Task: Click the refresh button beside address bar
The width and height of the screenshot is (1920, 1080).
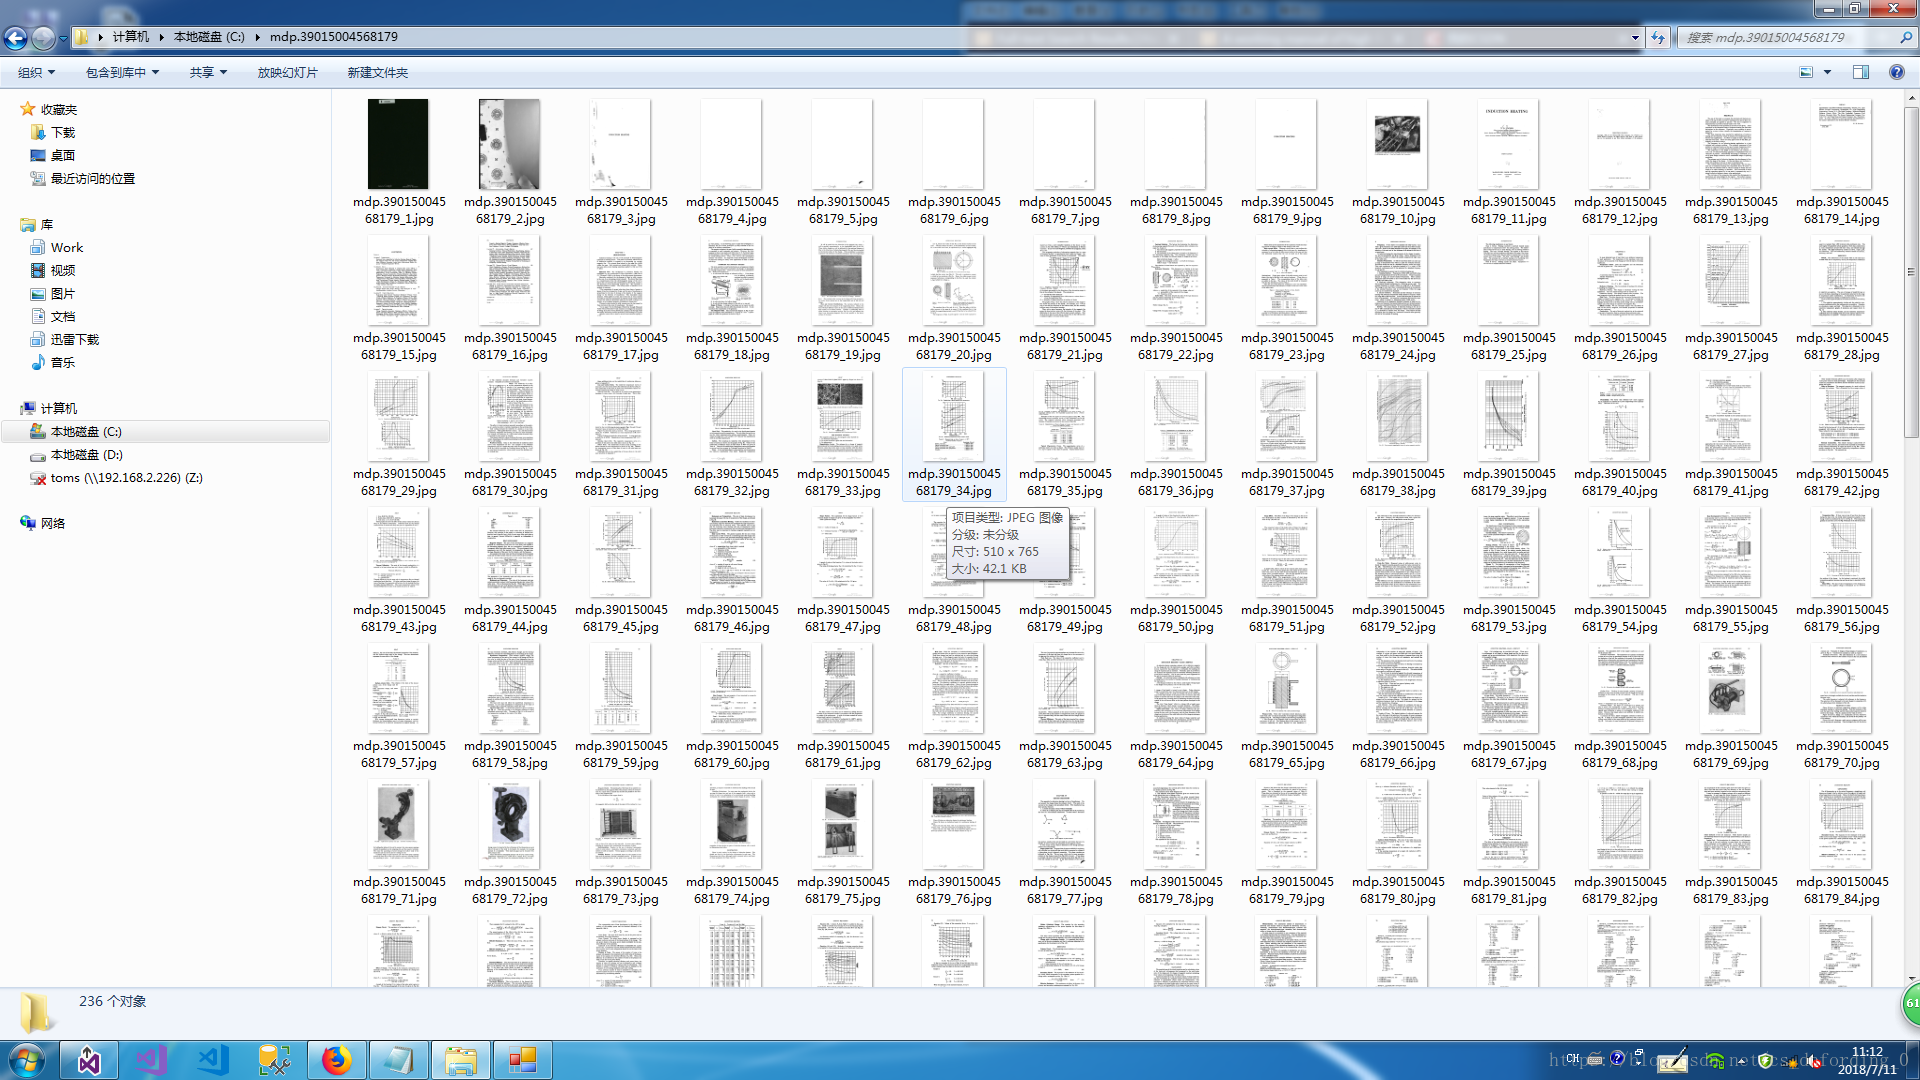Action: pyautogui.click(x=1658, y=38)
